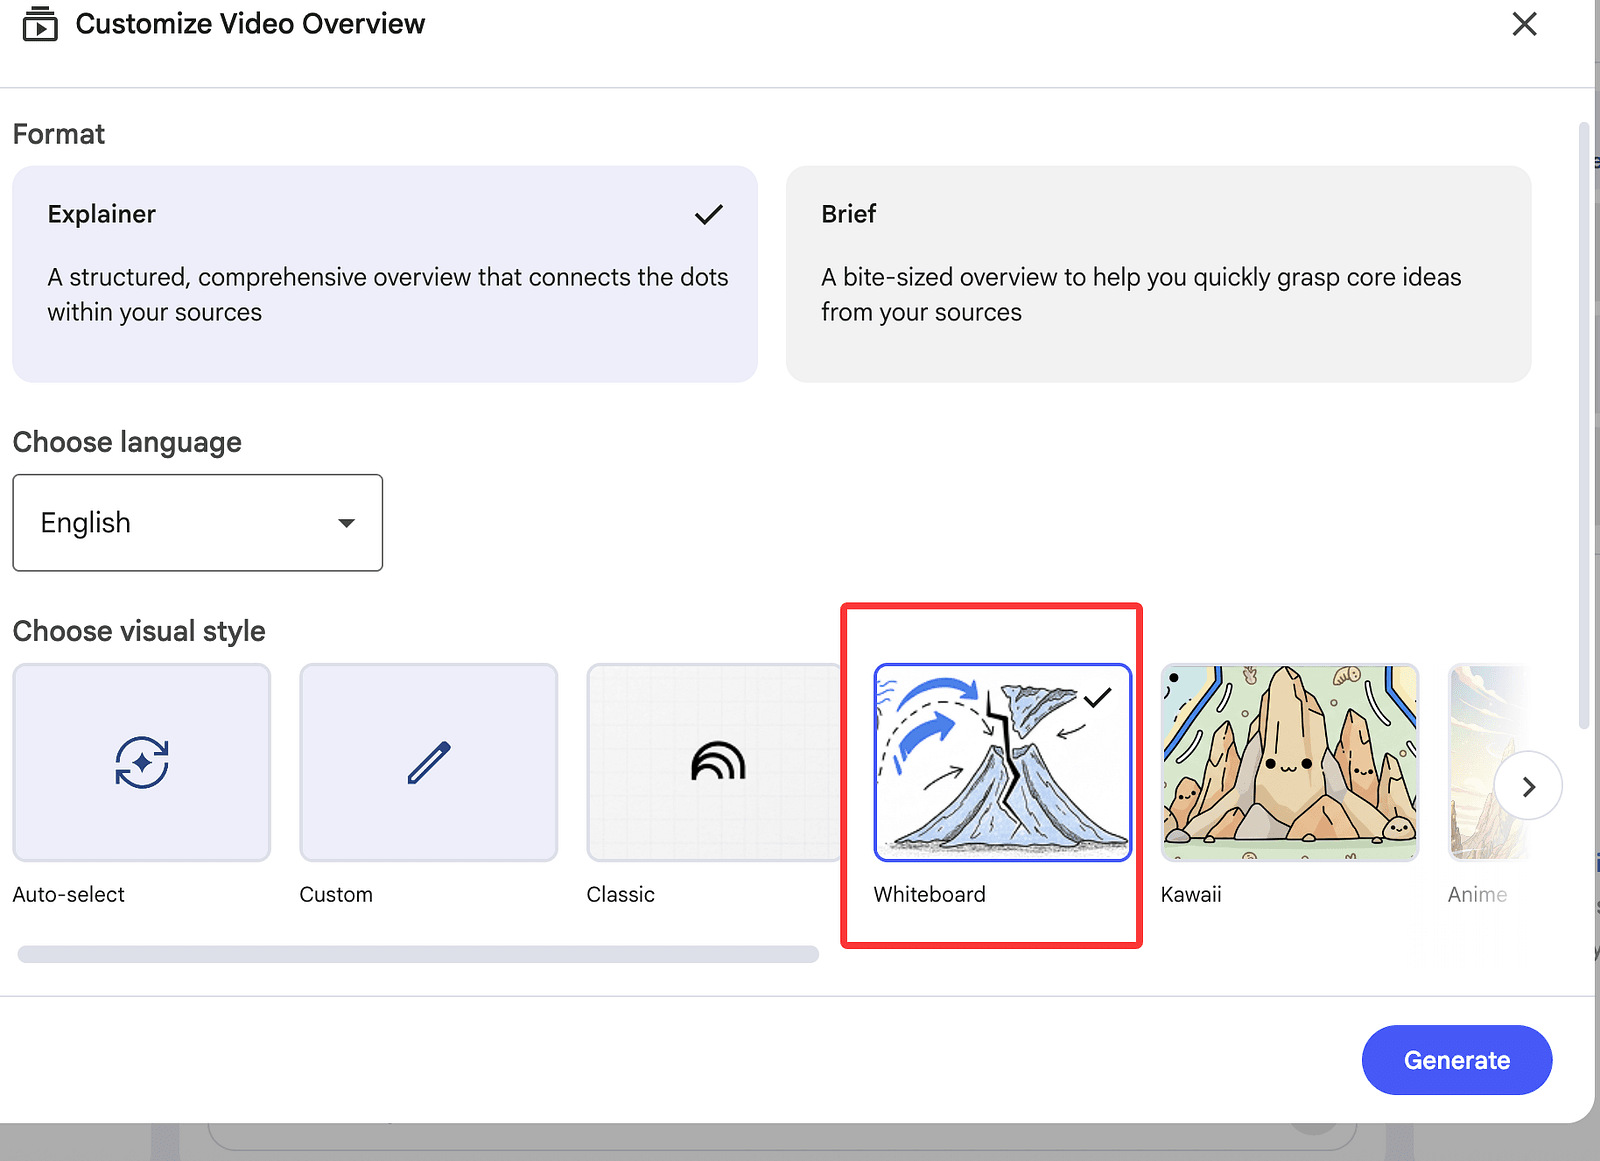Choose the Classic rainbow arc icon

[717, 762]
